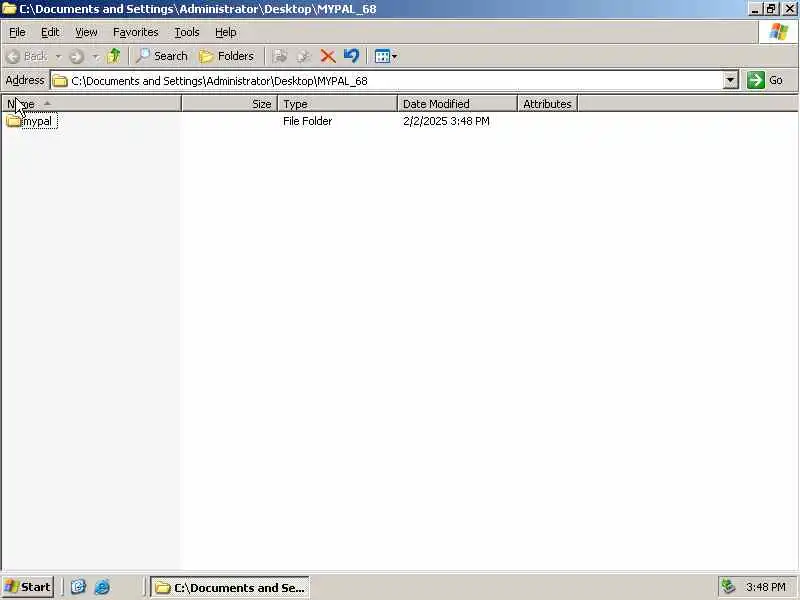Viewport: 800px width, 600px height.
Task: Delete the item with the red X
Action: pos(328,56)
